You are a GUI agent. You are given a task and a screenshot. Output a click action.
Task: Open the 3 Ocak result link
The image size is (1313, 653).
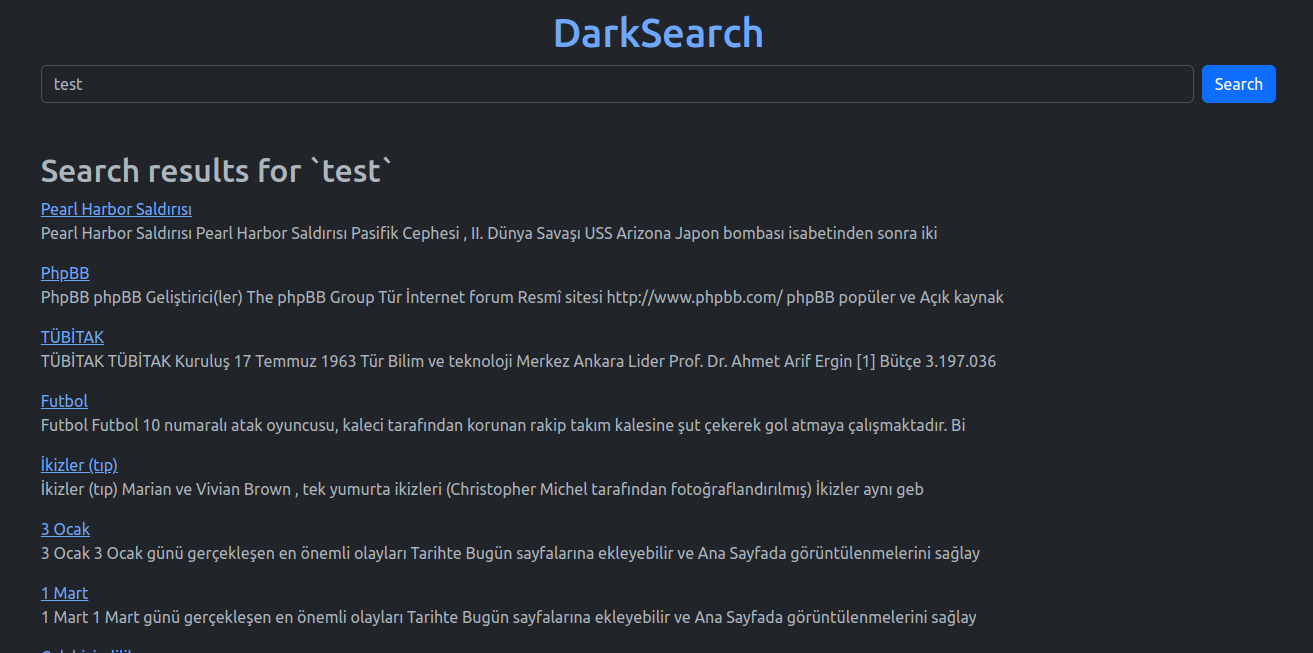(65, 529)
